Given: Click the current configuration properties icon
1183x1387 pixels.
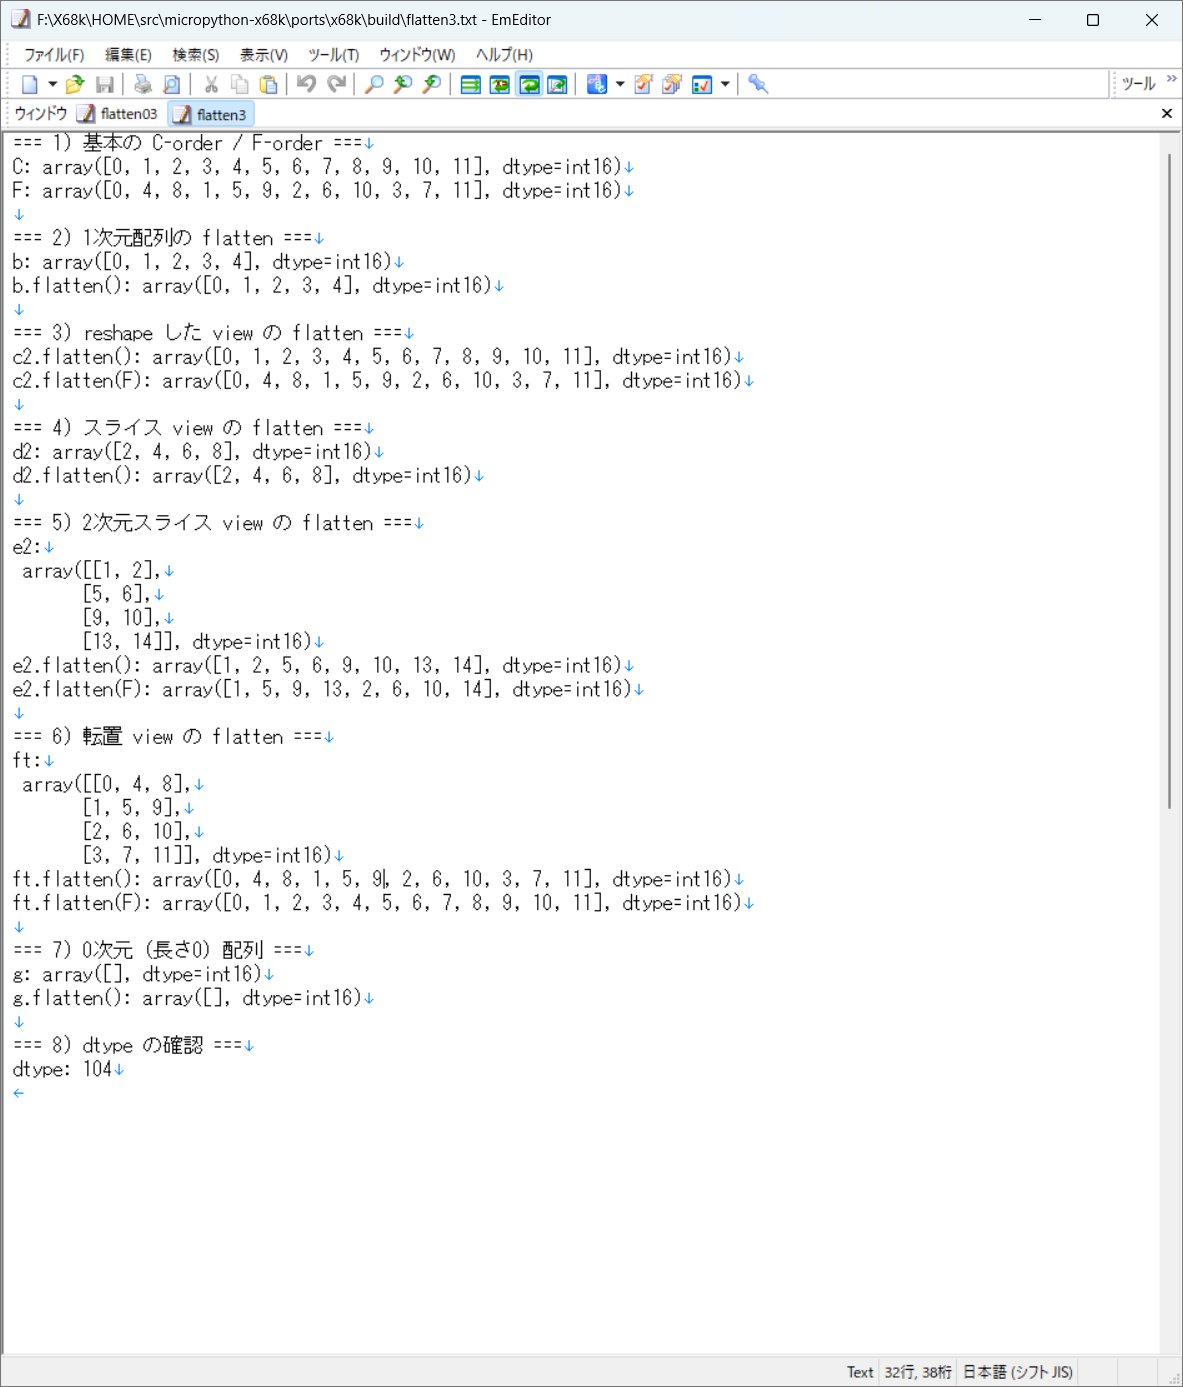Looking at the screenshot, I should tap(643, 85).
